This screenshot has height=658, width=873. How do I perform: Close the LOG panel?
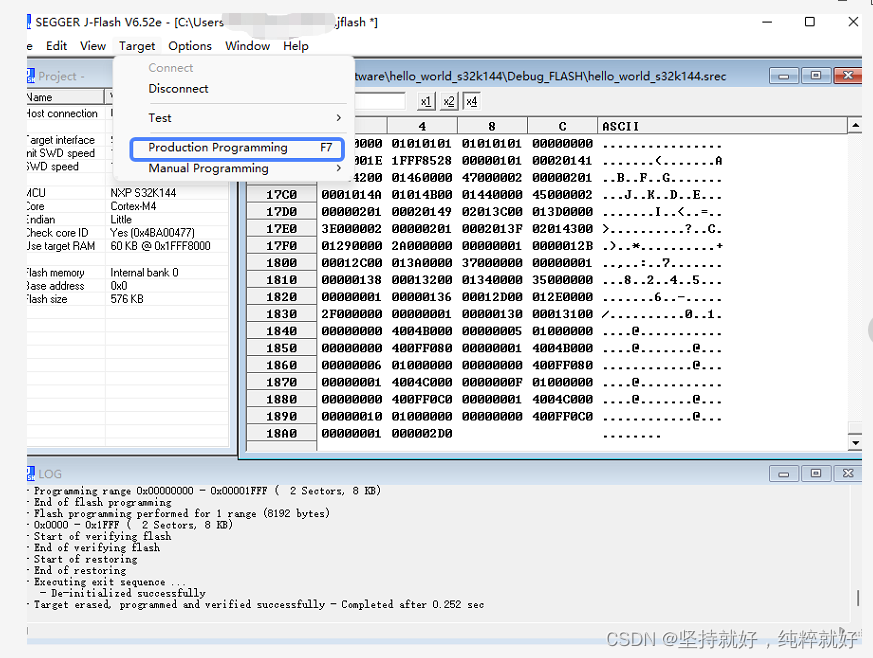[x=848, y=473]
